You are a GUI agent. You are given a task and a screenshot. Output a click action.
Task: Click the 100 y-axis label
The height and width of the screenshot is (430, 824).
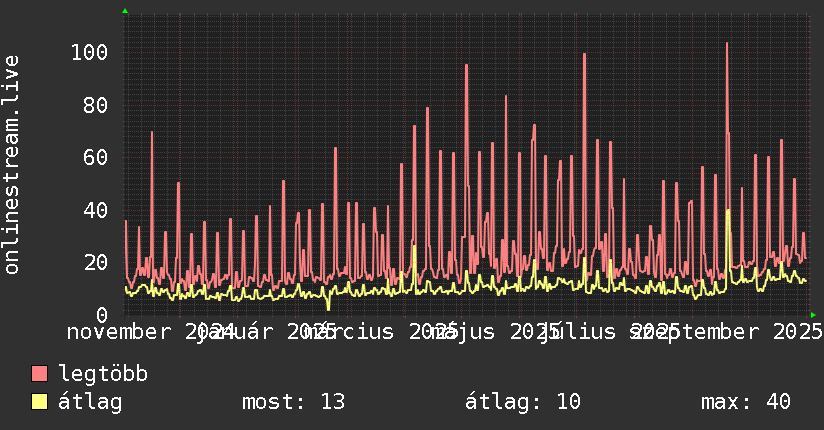[89, 53]
